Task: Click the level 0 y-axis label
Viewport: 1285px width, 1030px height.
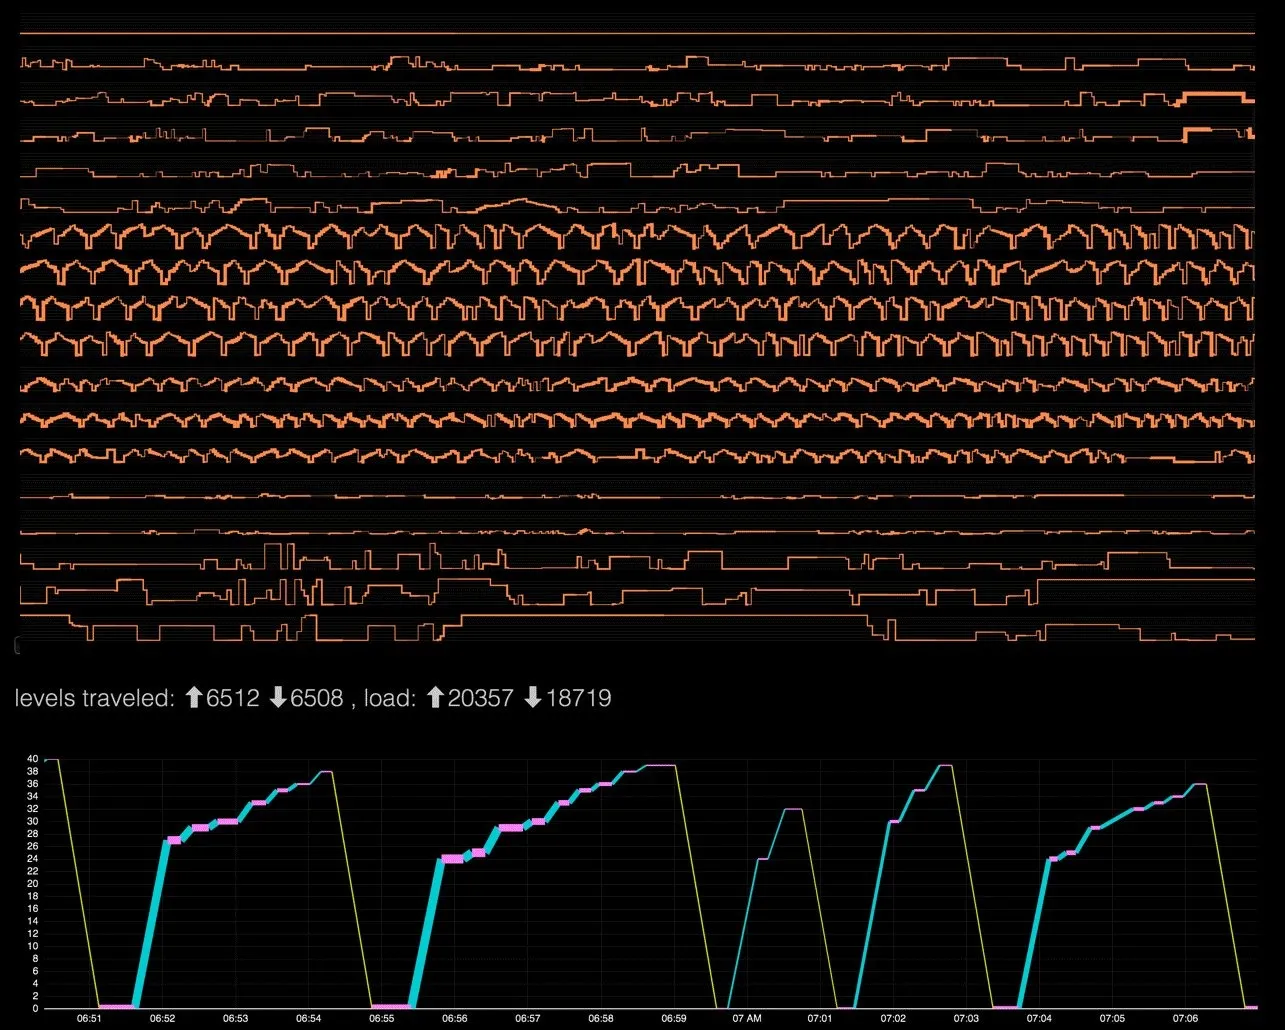Action: (x=35, y=1008)
